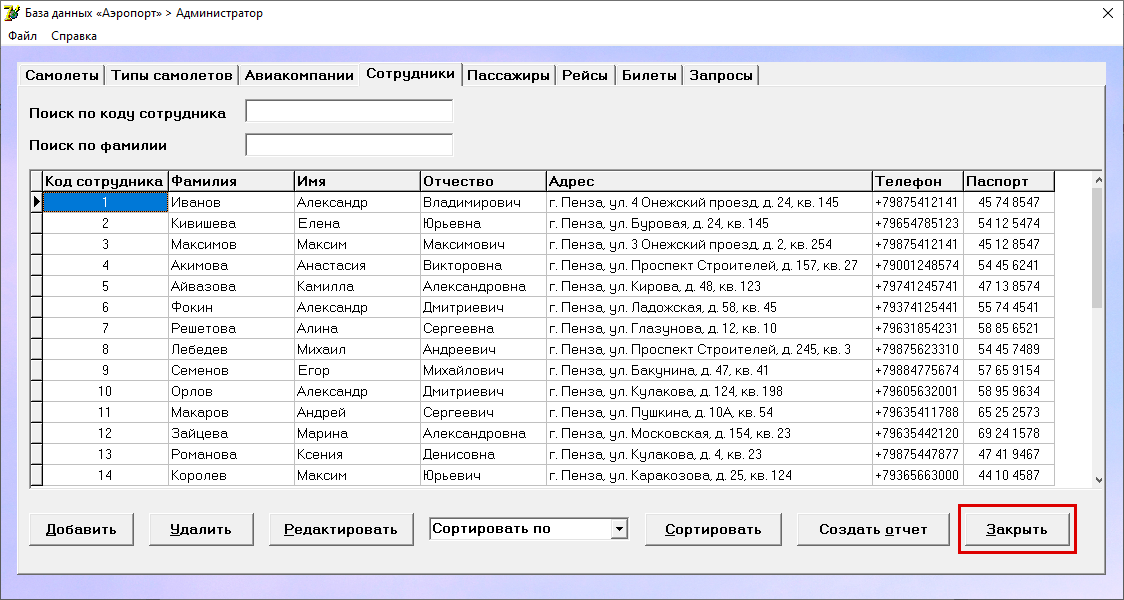
Task: Focus the Поиск по фамилии field
Action: (349, 144)
